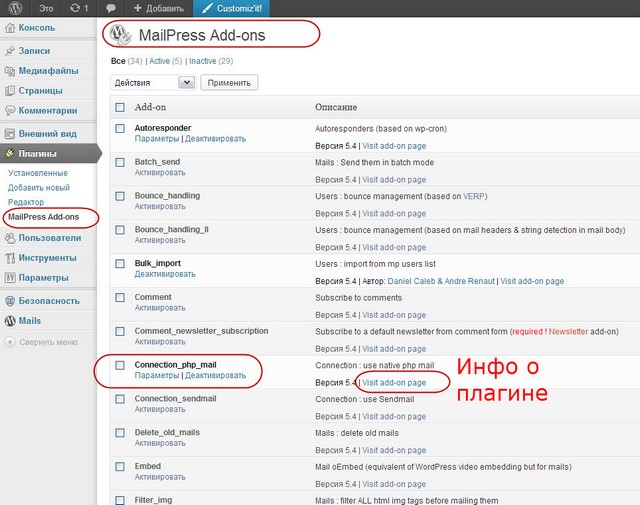
Task: Click the Медиафайлы media icon
Action: point(10,71)
